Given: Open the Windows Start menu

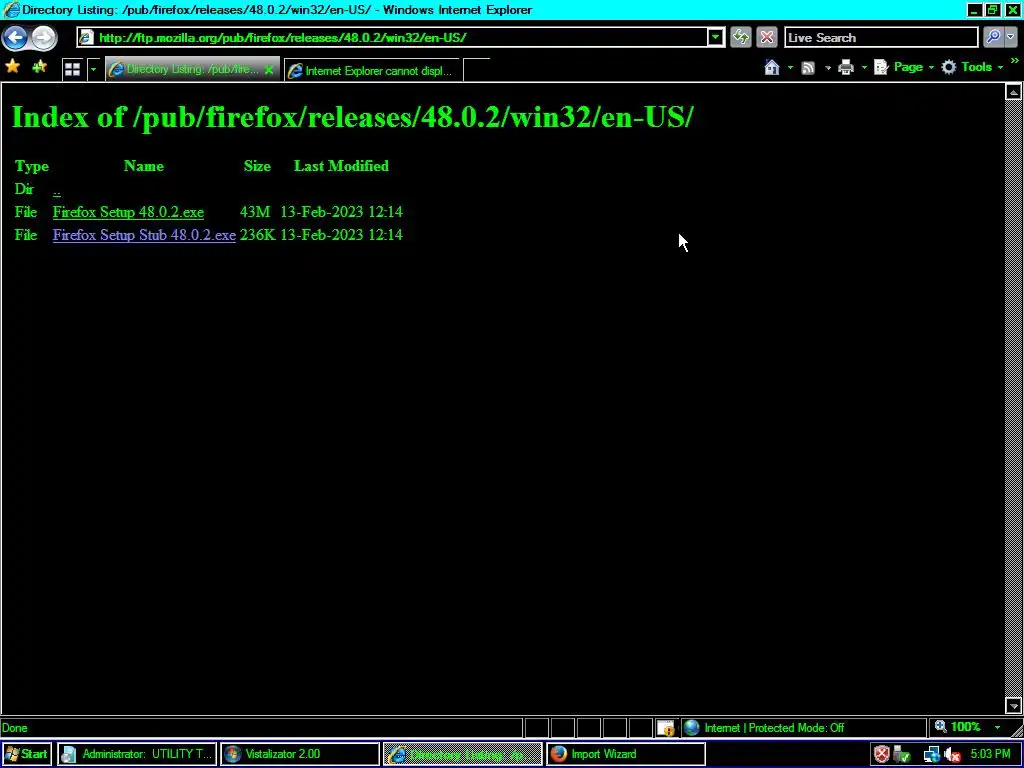Looking at the screenshot, I should (25, 754).
